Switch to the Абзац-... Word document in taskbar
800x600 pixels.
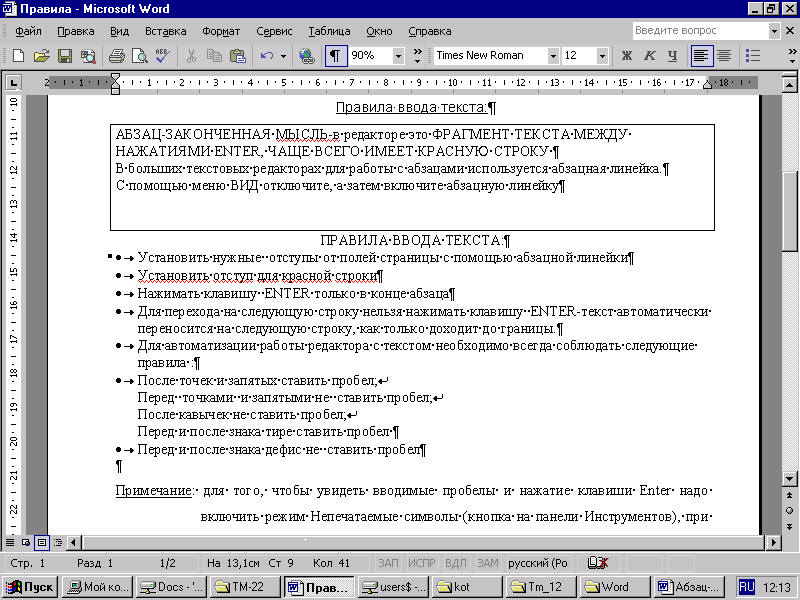pyautogui.click(x=688, y=587)
